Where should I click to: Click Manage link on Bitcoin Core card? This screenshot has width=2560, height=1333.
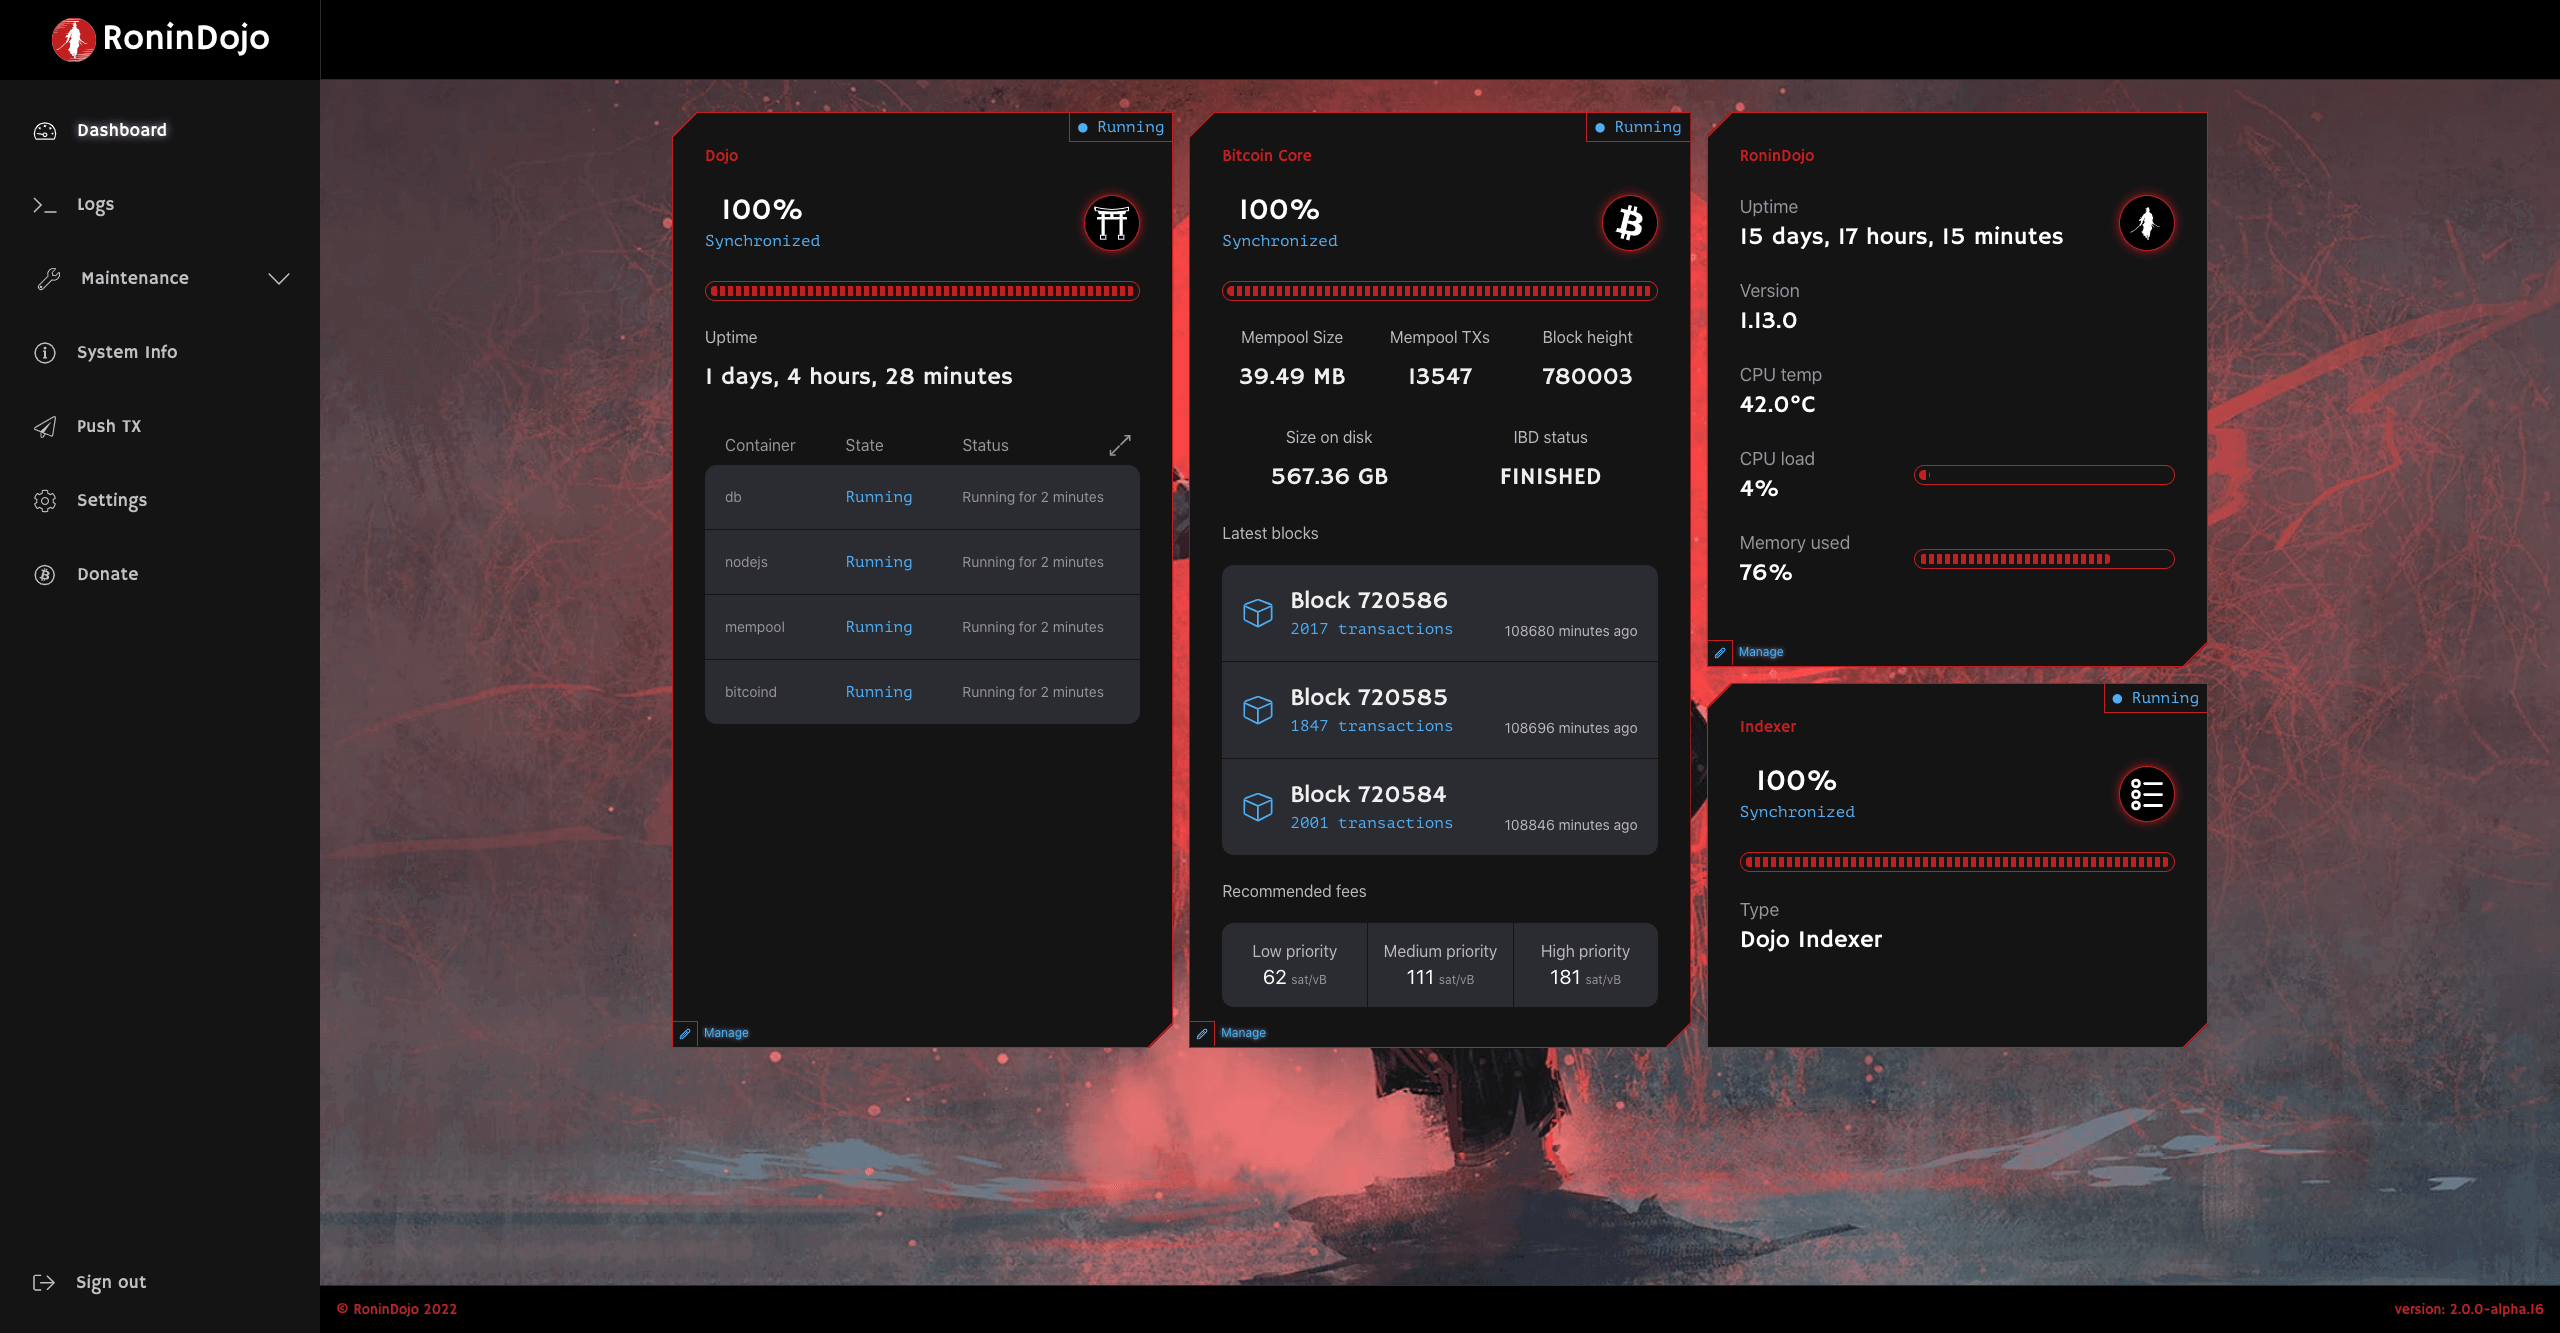tap(1243, 1033)
